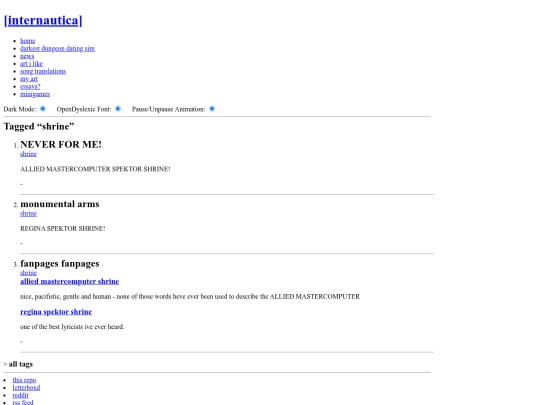
Task: Go to the home page link
Action: click(x=28, y=41)
